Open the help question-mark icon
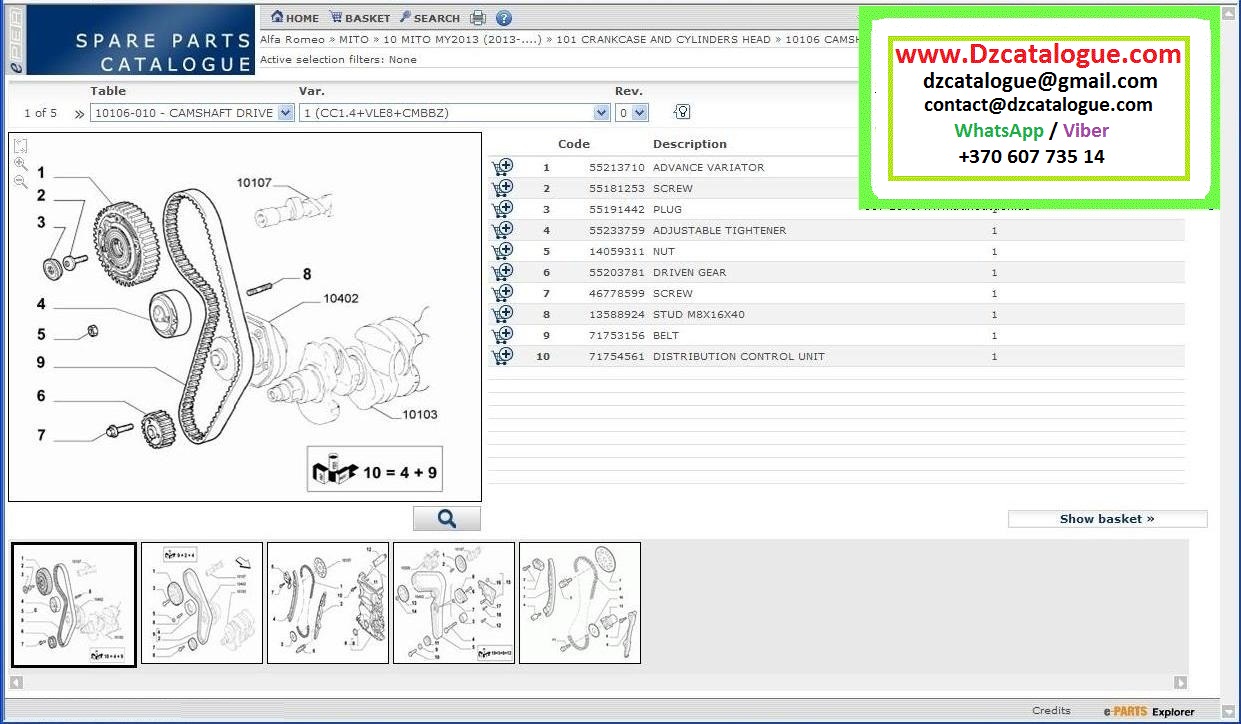 [x=504, y=18]
